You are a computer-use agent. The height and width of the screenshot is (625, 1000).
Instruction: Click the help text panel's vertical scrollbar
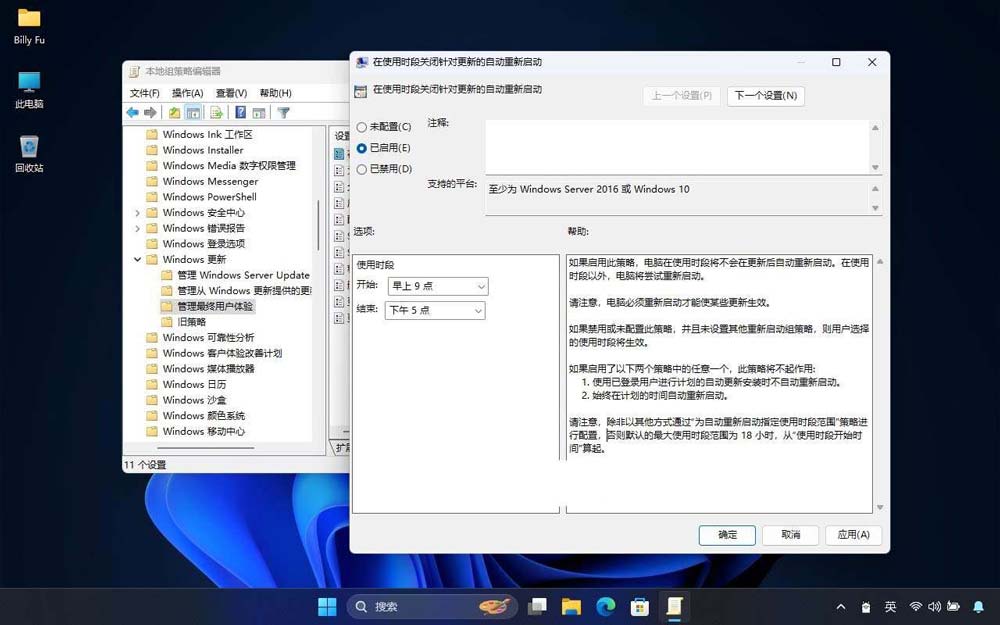[878, 384]
